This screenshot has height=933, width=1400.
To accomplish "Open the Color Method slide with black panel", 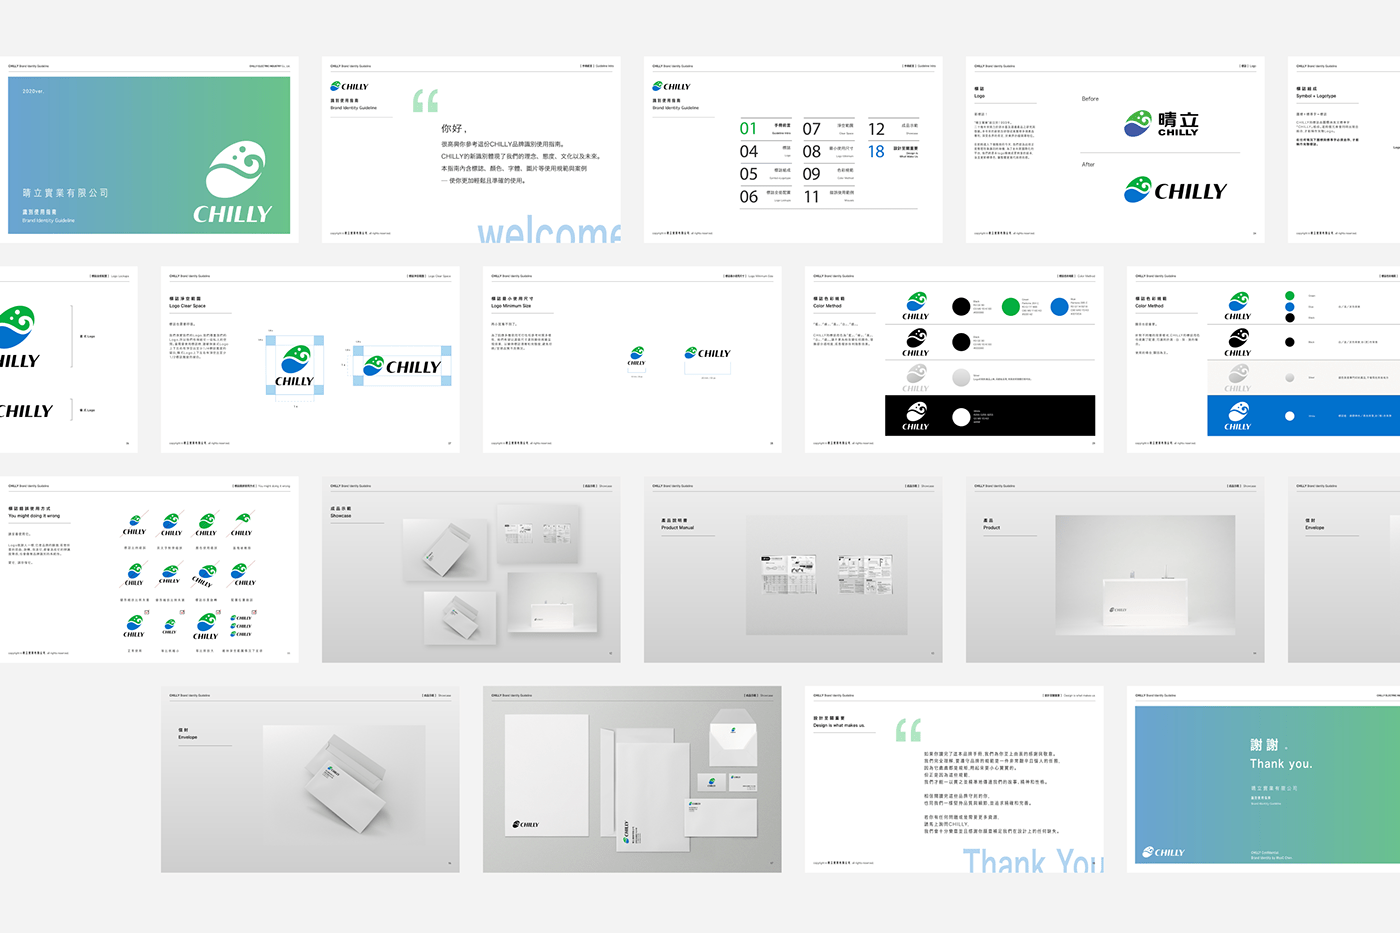I will click(954, 359).
